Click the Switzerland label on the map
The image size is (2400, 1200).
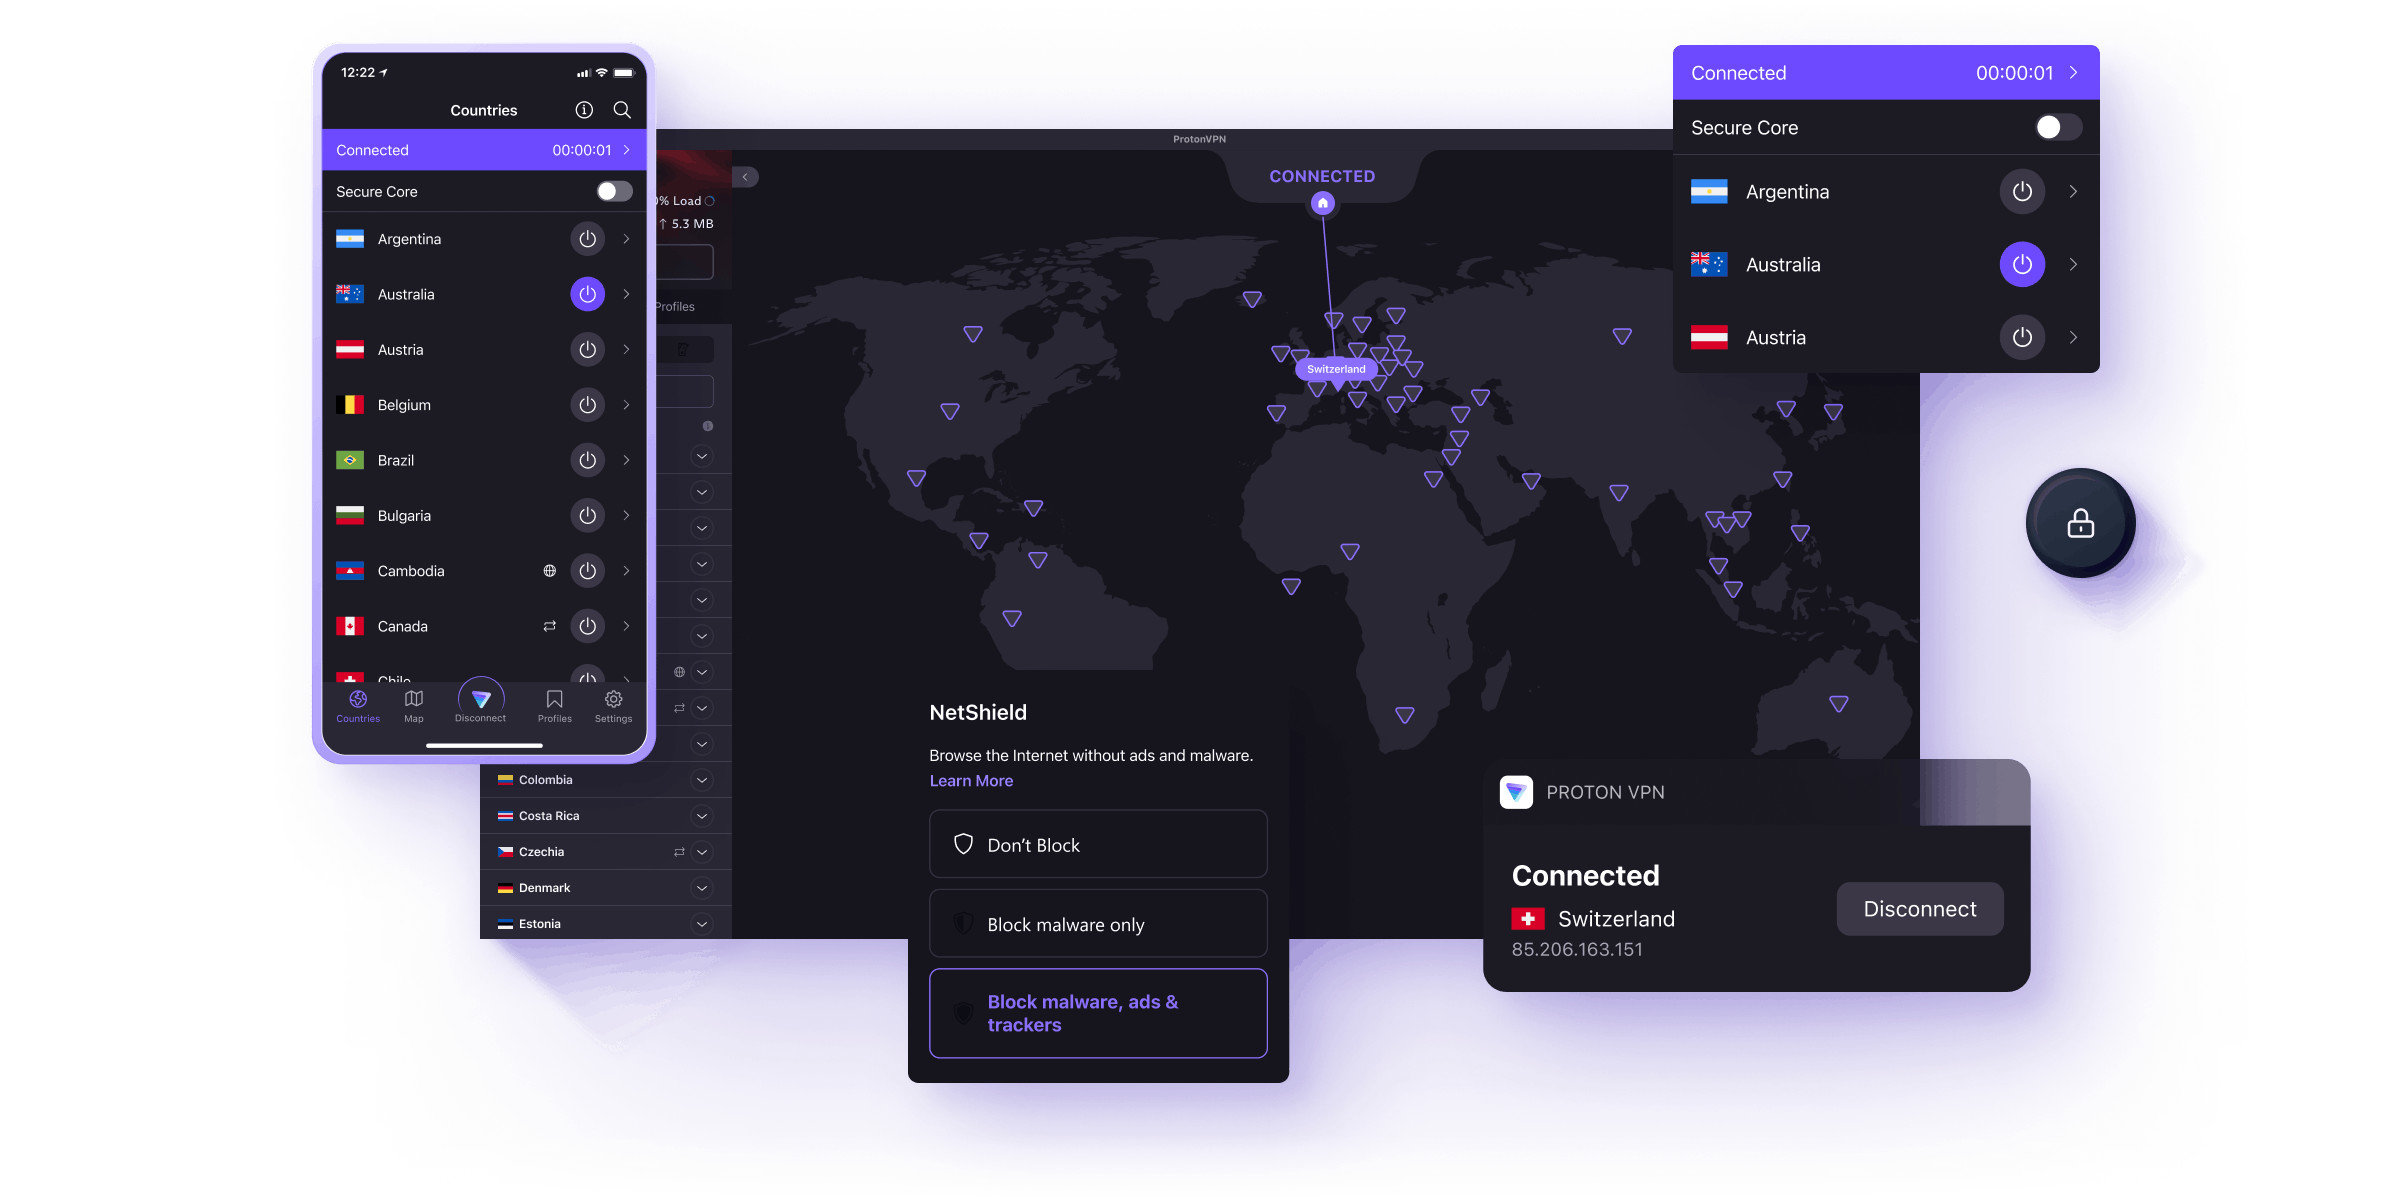(1336, 369)
